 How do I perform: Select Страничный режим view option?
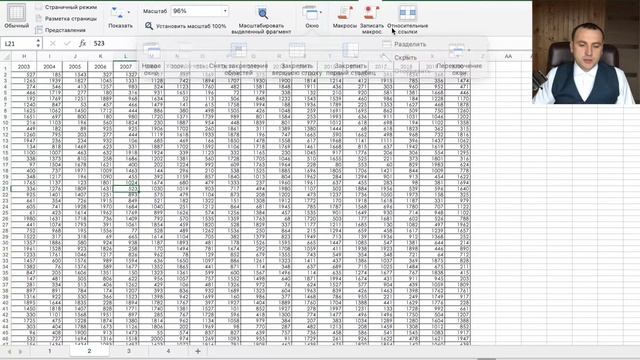66,7
